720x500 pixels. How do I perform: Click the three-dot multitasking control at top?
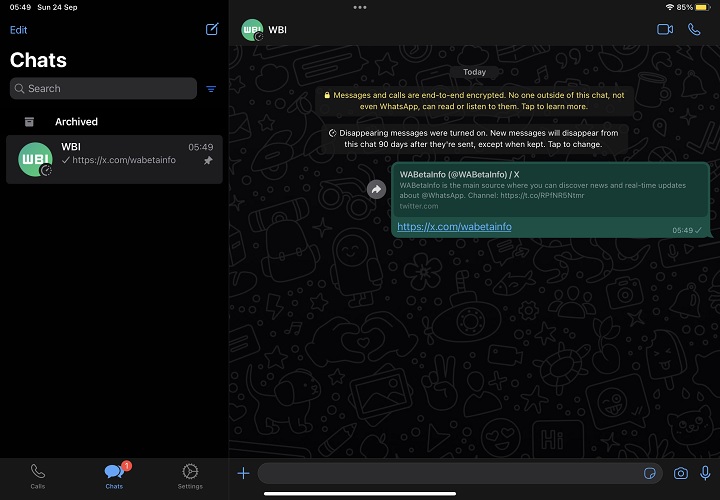pyautogui.click(x=360, y=7)
